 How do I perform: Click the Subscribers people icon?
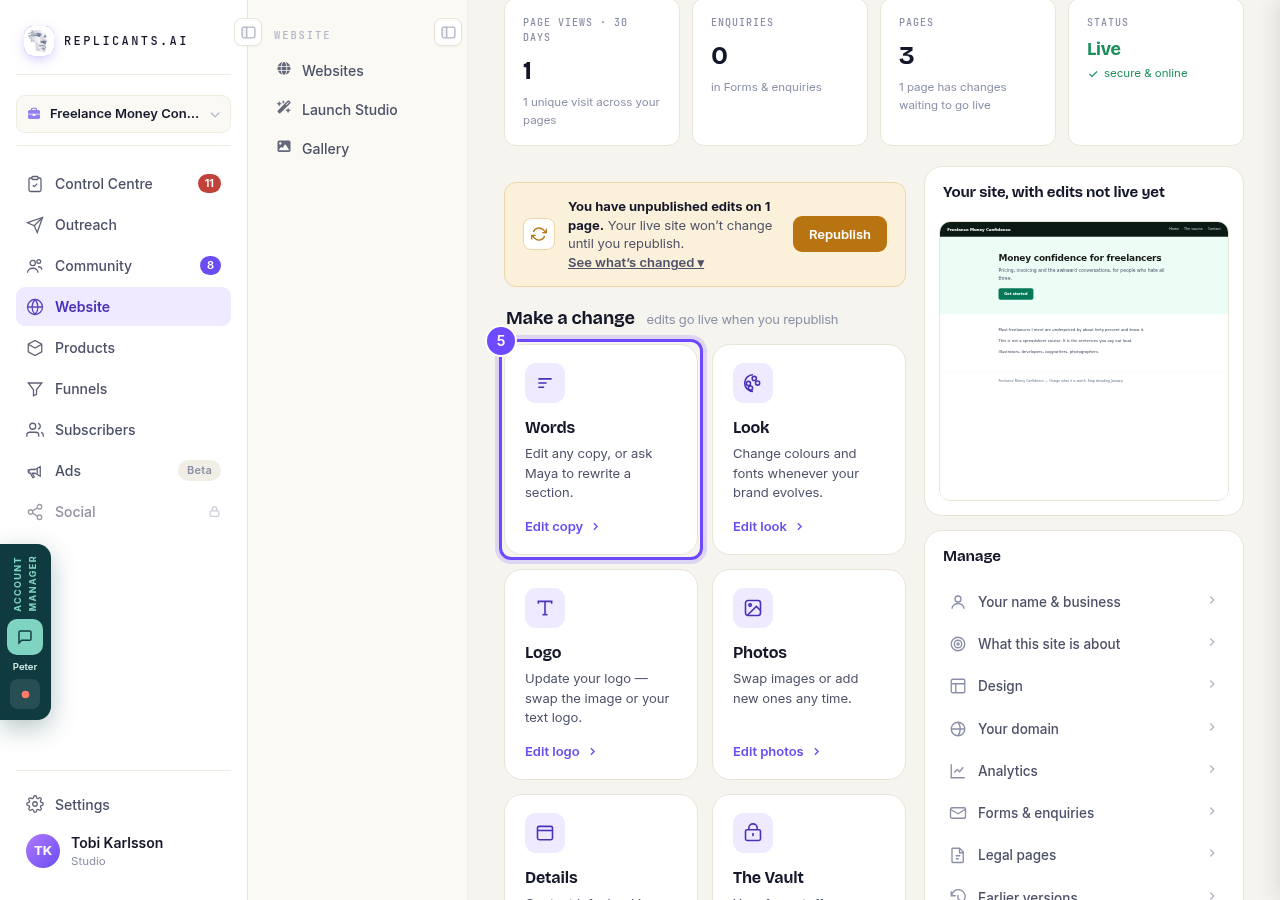click(x=35, y=430)
